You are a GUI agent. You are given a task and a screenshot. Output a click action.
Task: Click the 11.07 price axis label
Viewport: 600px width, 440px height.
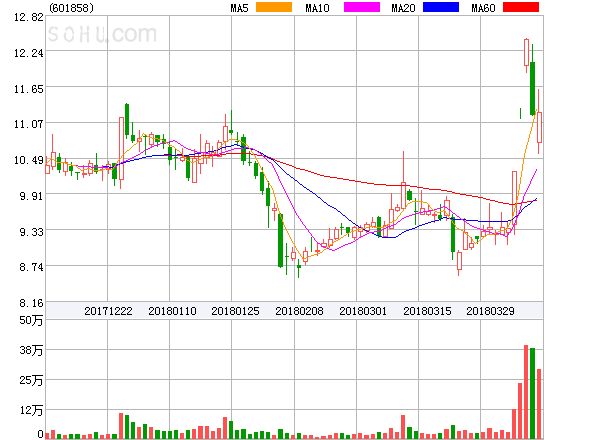29,124
